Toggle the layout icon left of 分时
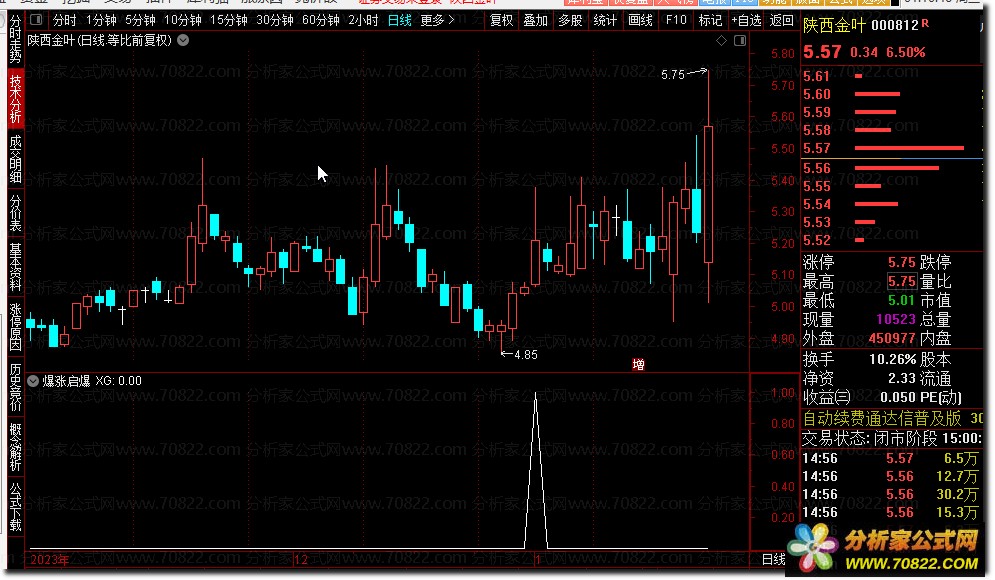This screenshot has width=995, height=580. pos(36,20)
